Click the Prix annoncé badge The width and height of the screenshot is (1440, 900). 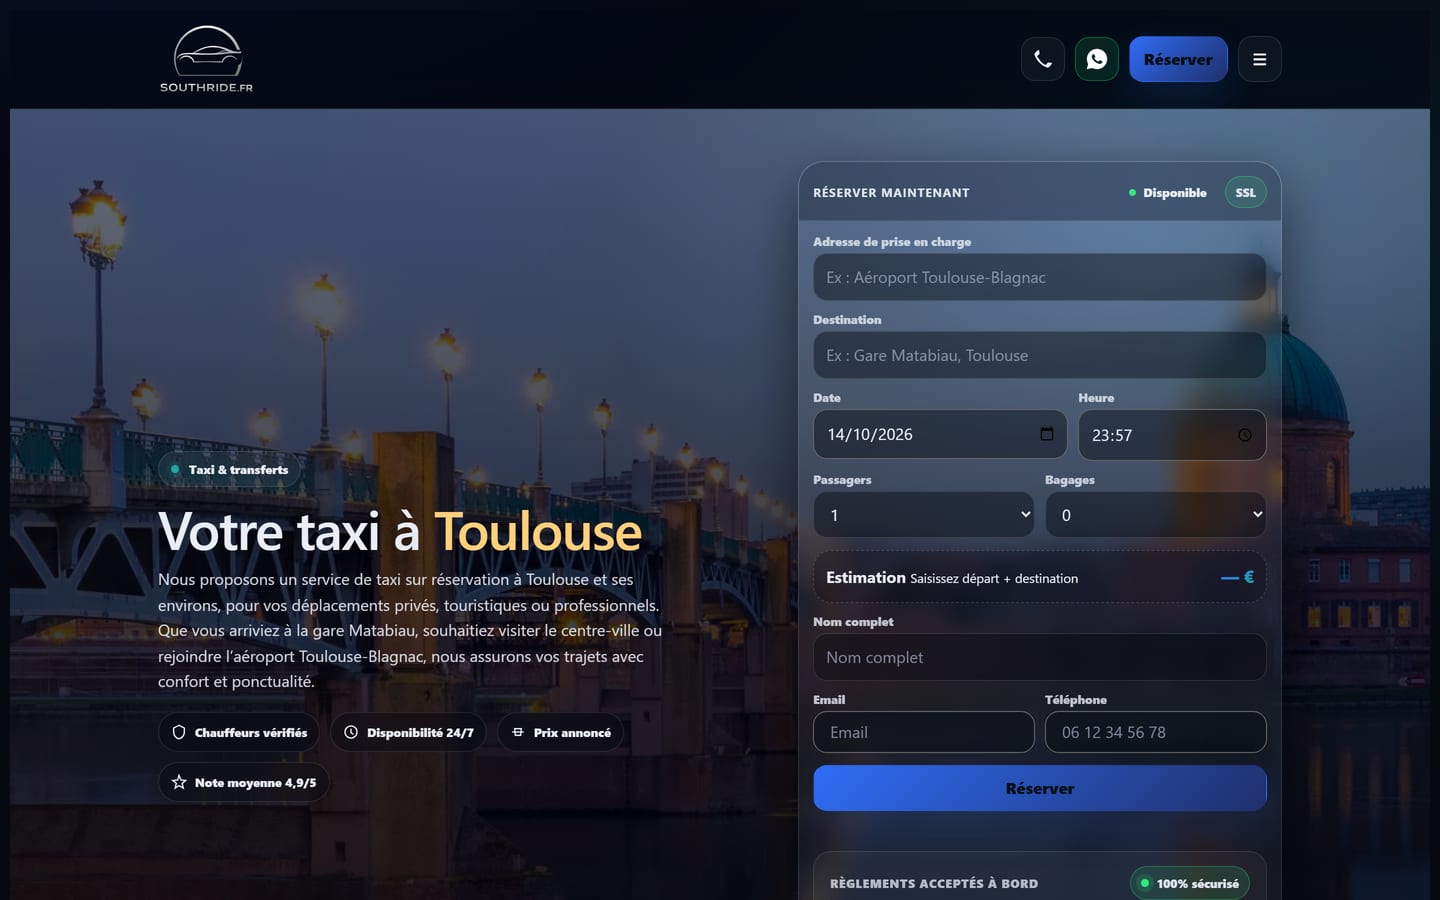point(560,732)
